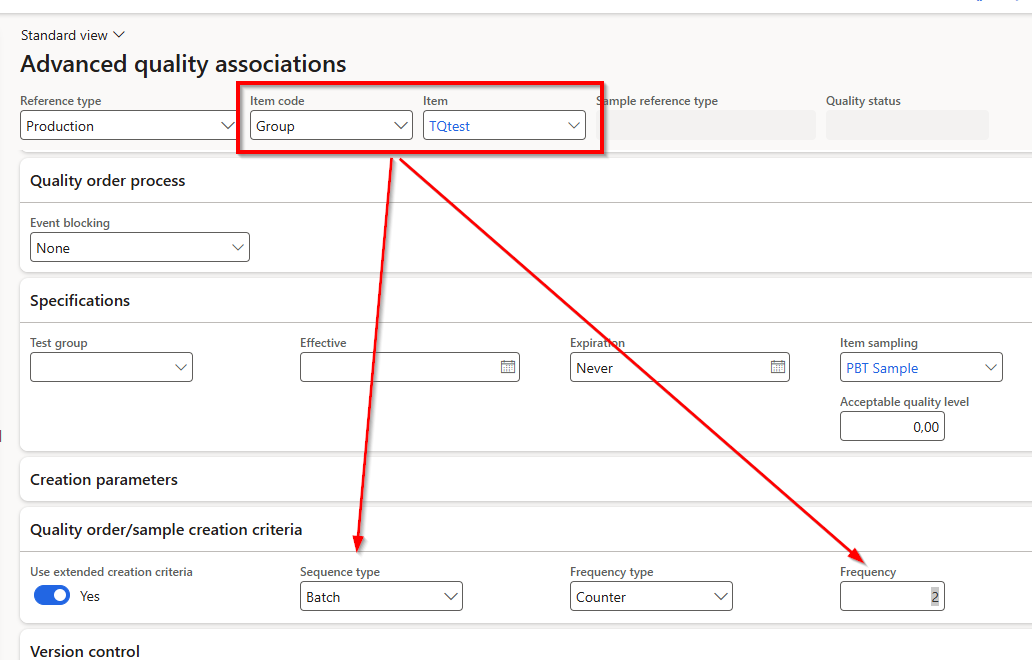Expand the Item TQtest dropdown

[574, 126]
